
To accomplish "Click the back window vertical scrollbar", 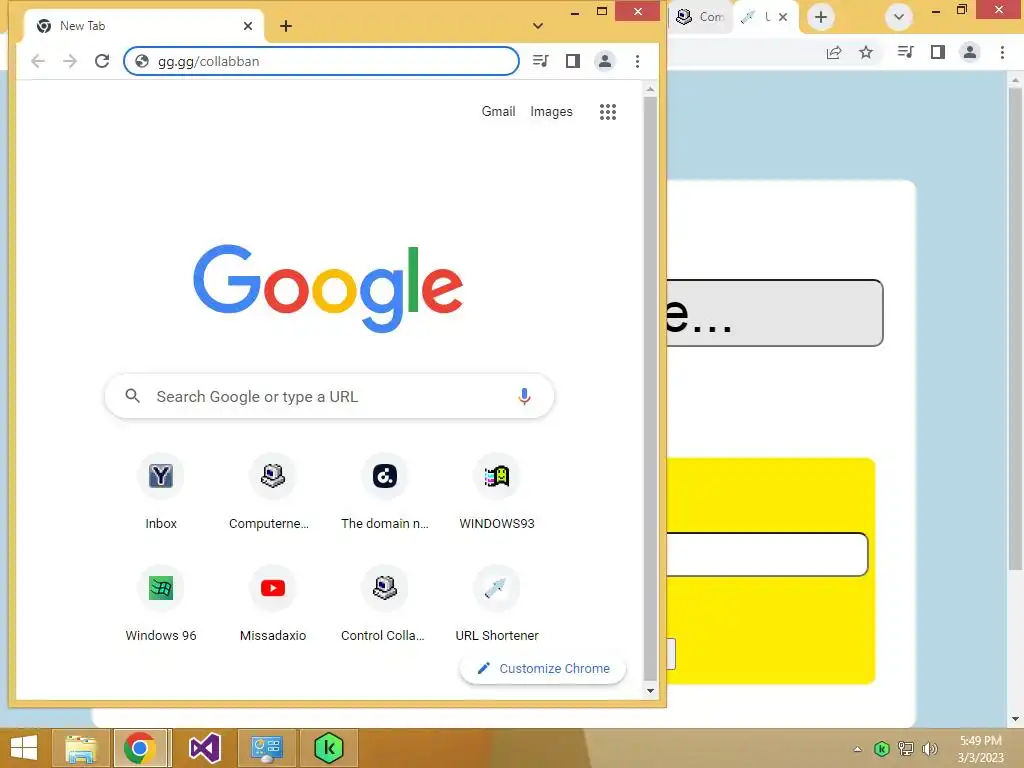I will (1015, 327).
